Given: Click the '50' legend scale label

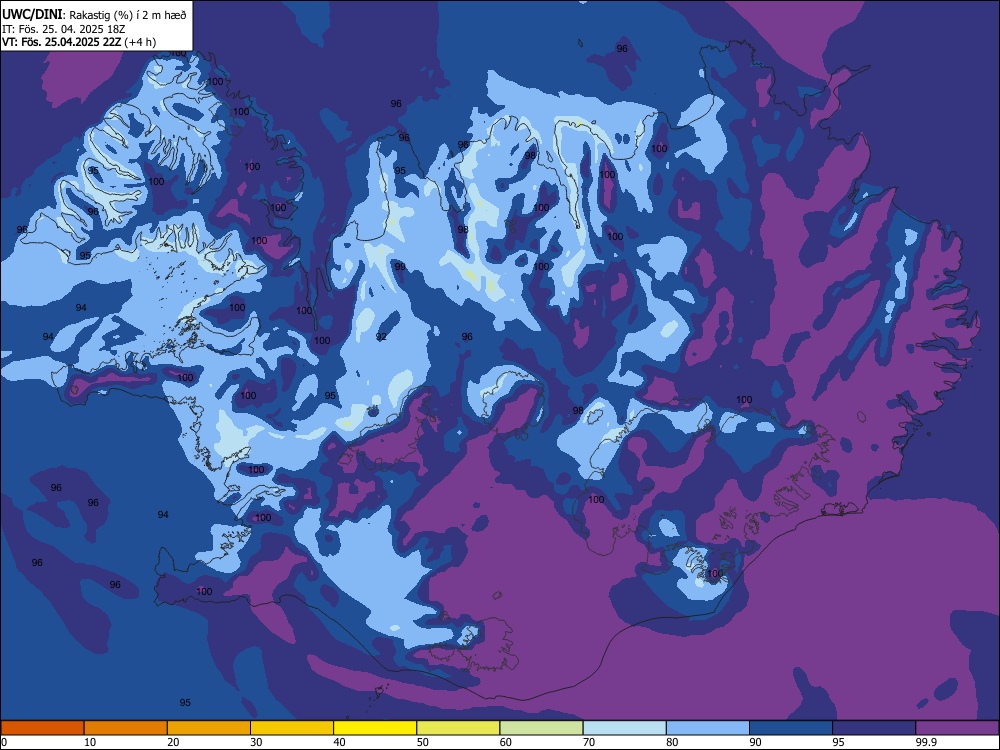Looking at the screenshot, I should pyautogui.click(x=422, y=742).
